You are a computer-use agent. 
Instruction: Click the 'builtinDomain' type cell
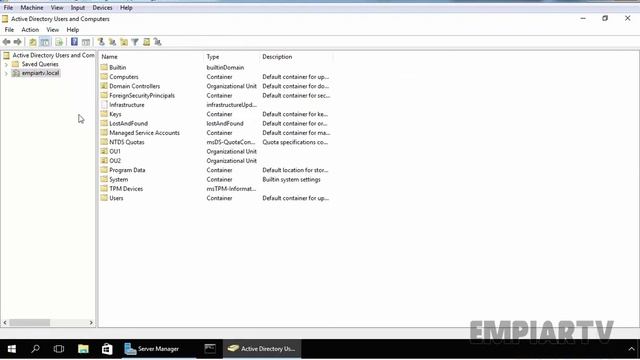coord(225,67)
